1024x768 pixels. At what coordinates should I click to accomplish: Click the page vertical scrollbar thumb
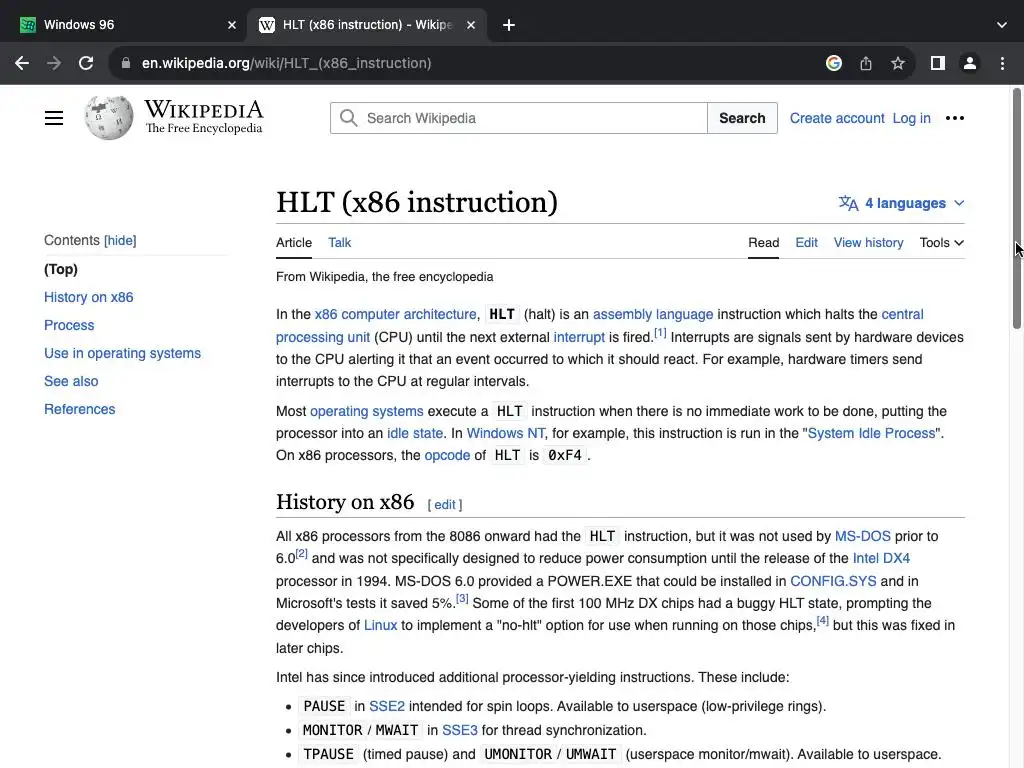point(1017,209)
